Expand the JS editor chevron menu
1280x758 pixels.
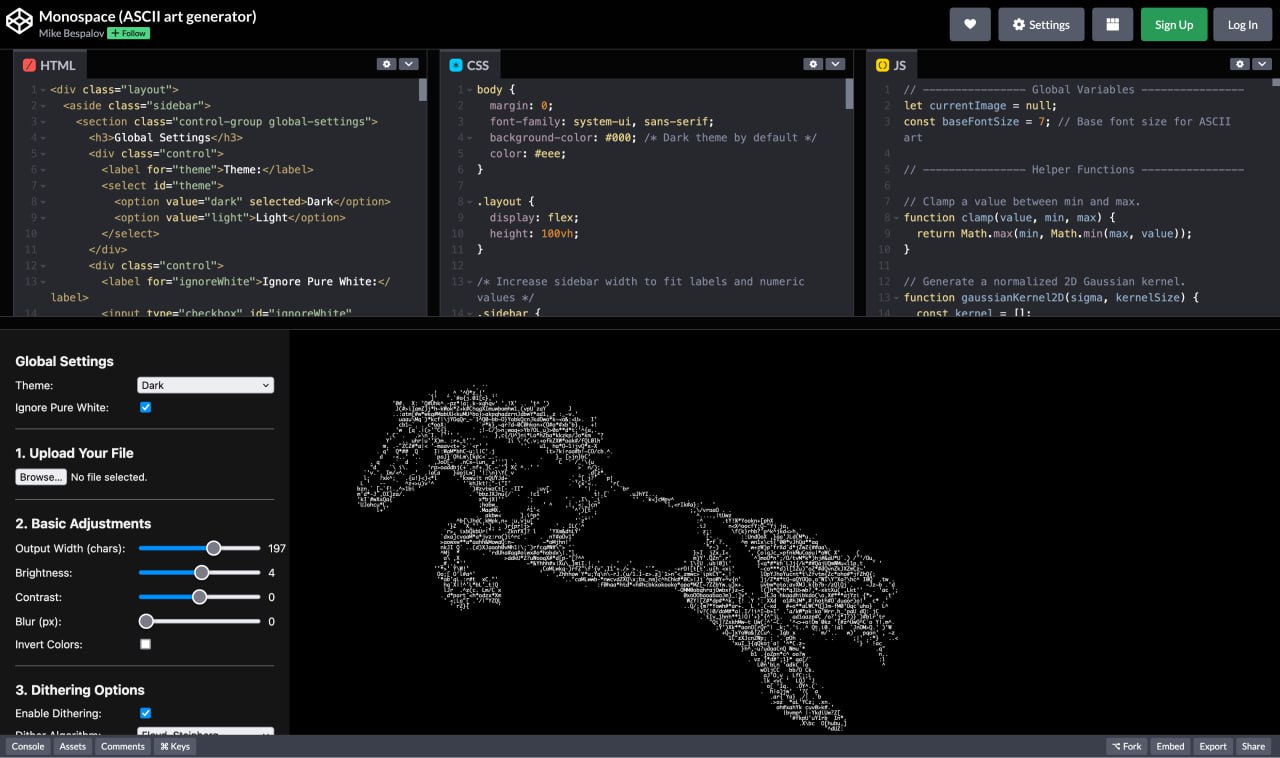point(1262,64)
